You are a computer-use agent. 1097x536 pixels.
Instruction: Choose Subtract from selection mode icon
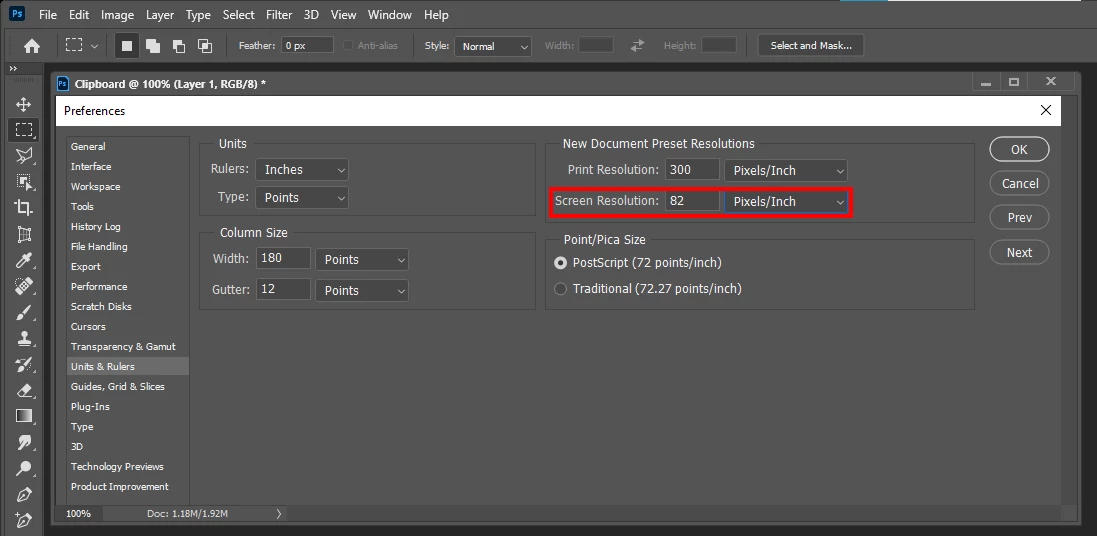coord(178,45)
